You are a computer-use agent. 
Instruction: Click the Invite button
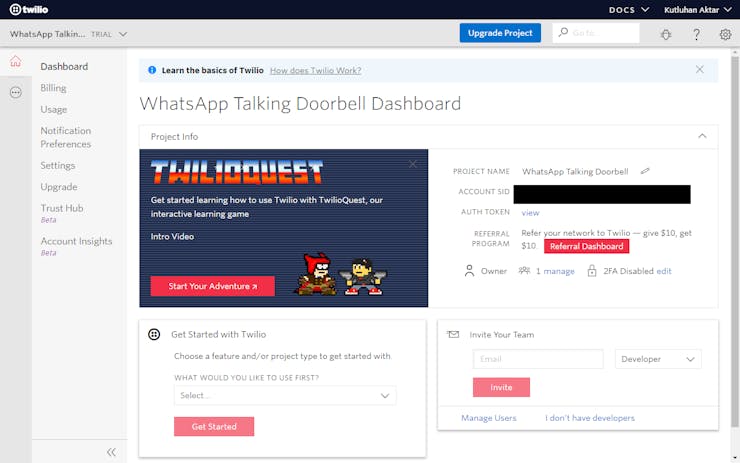click(501, 387)
